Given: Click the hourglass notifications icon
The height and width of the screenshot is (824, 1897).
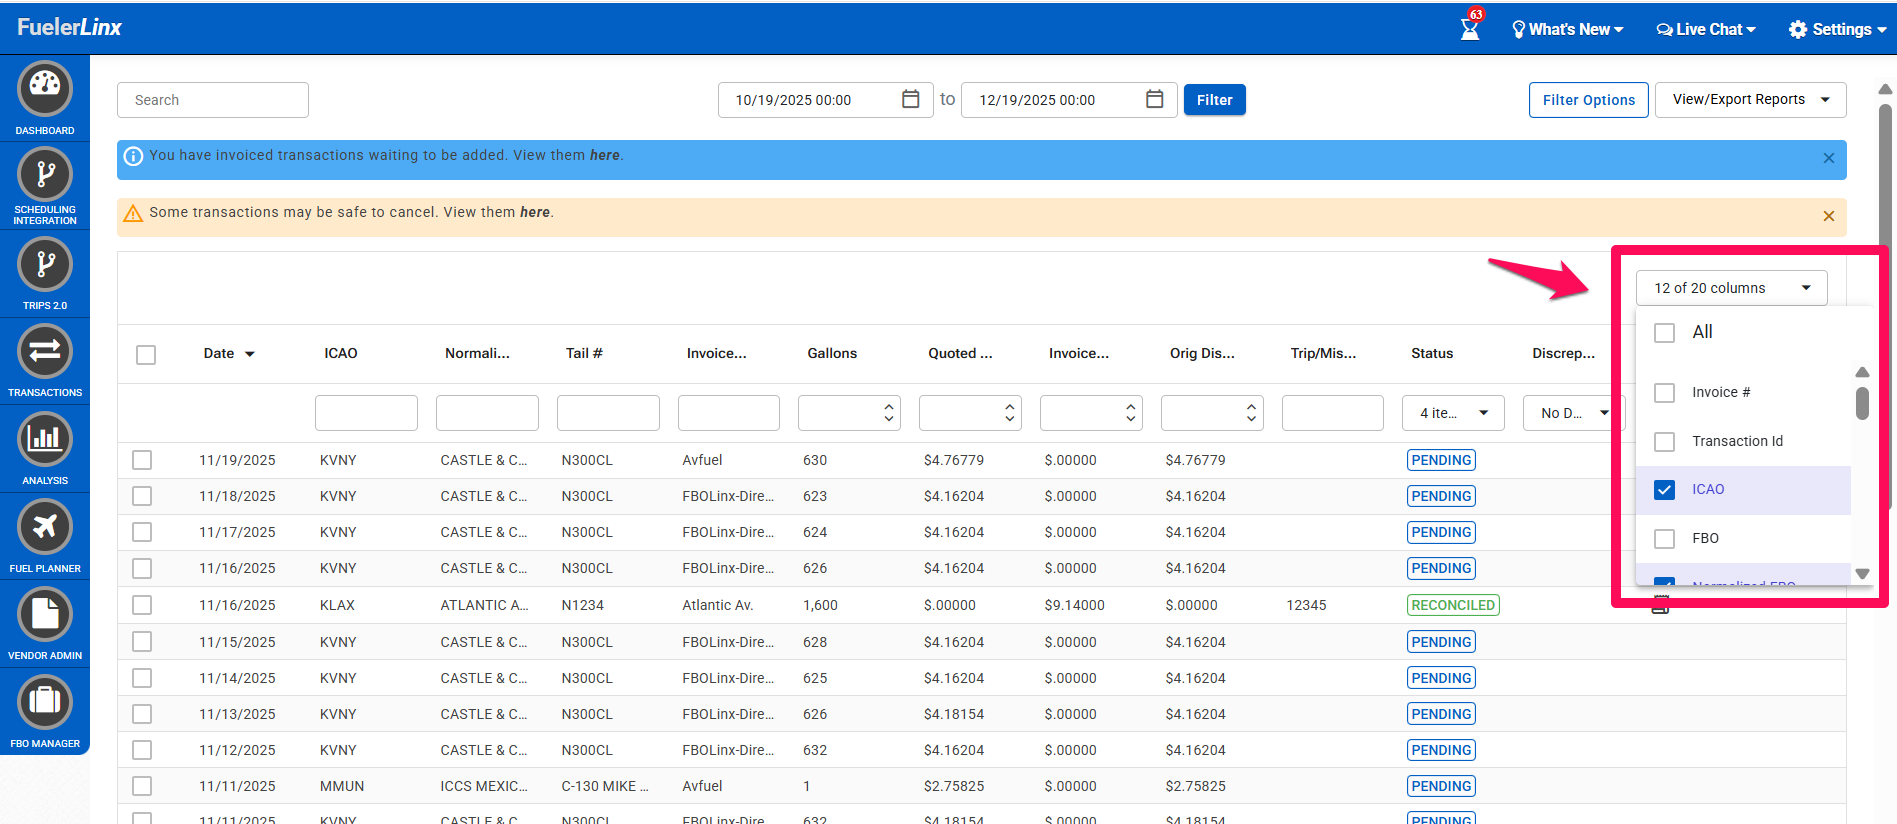Looking at the screenshot, I should pyautogui.click(x=1469, y=29).
